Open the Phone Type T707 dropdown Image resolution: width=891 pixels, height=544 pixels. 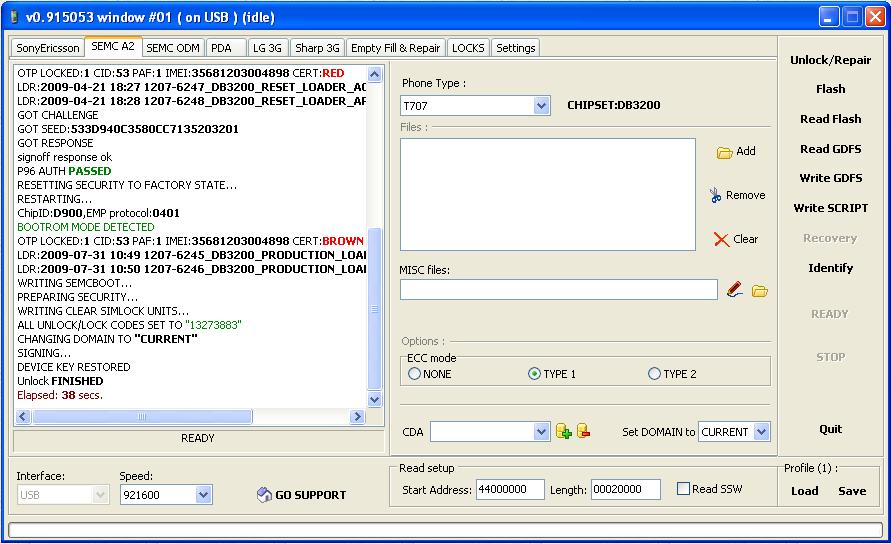(542, 106)
